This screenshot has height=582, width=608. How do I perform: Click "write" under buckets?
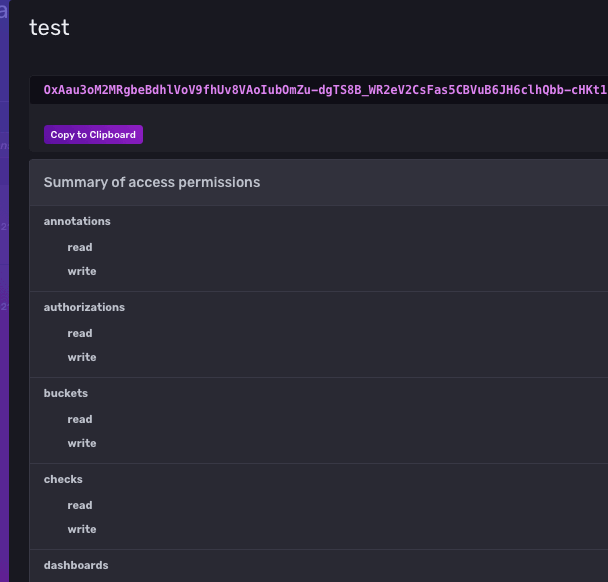[x=82, y=443]
